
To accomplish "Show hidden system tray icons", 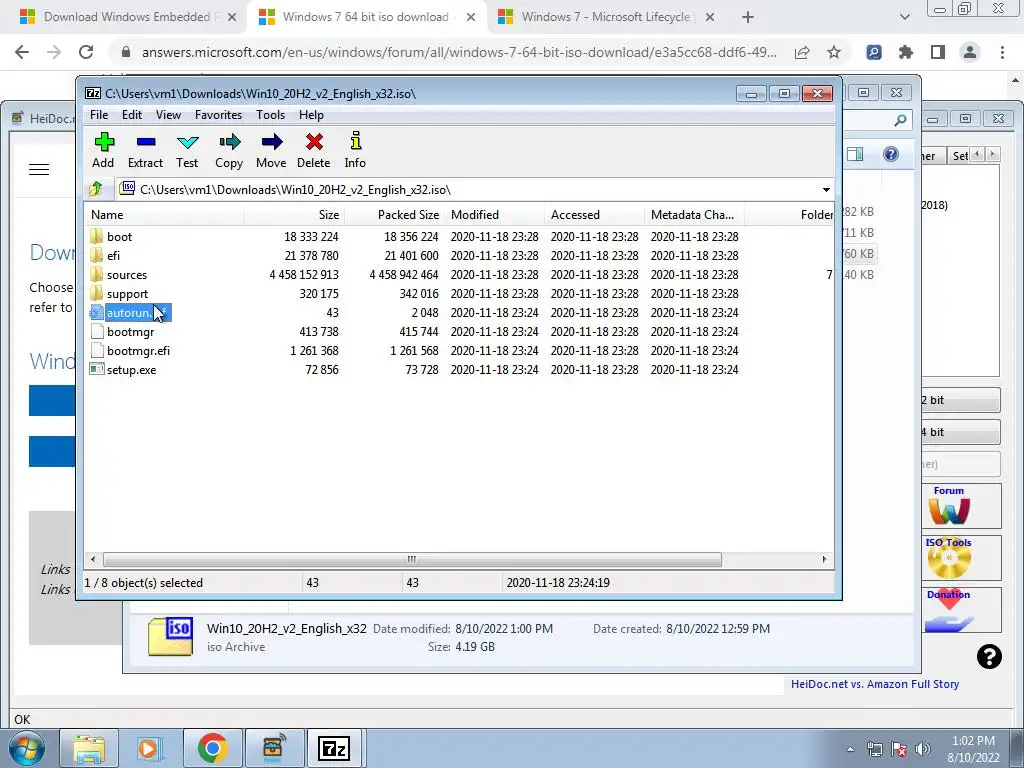I will [x=850, y=749].
